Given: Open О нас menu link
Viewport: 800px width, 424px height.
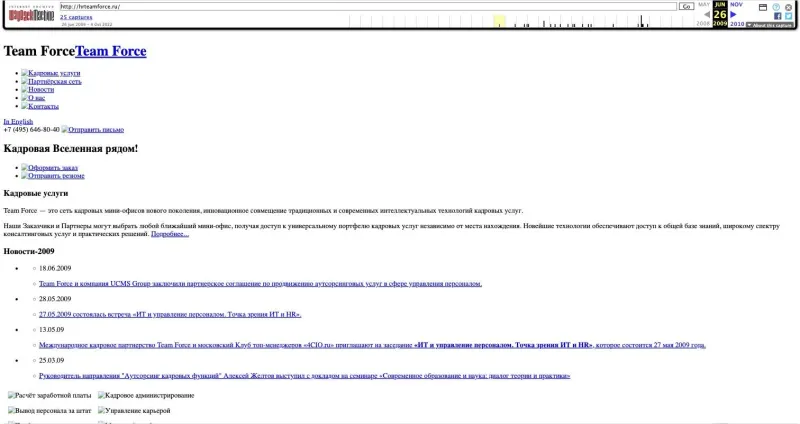Looking at the screenshot, I should [x=33, y=97].
